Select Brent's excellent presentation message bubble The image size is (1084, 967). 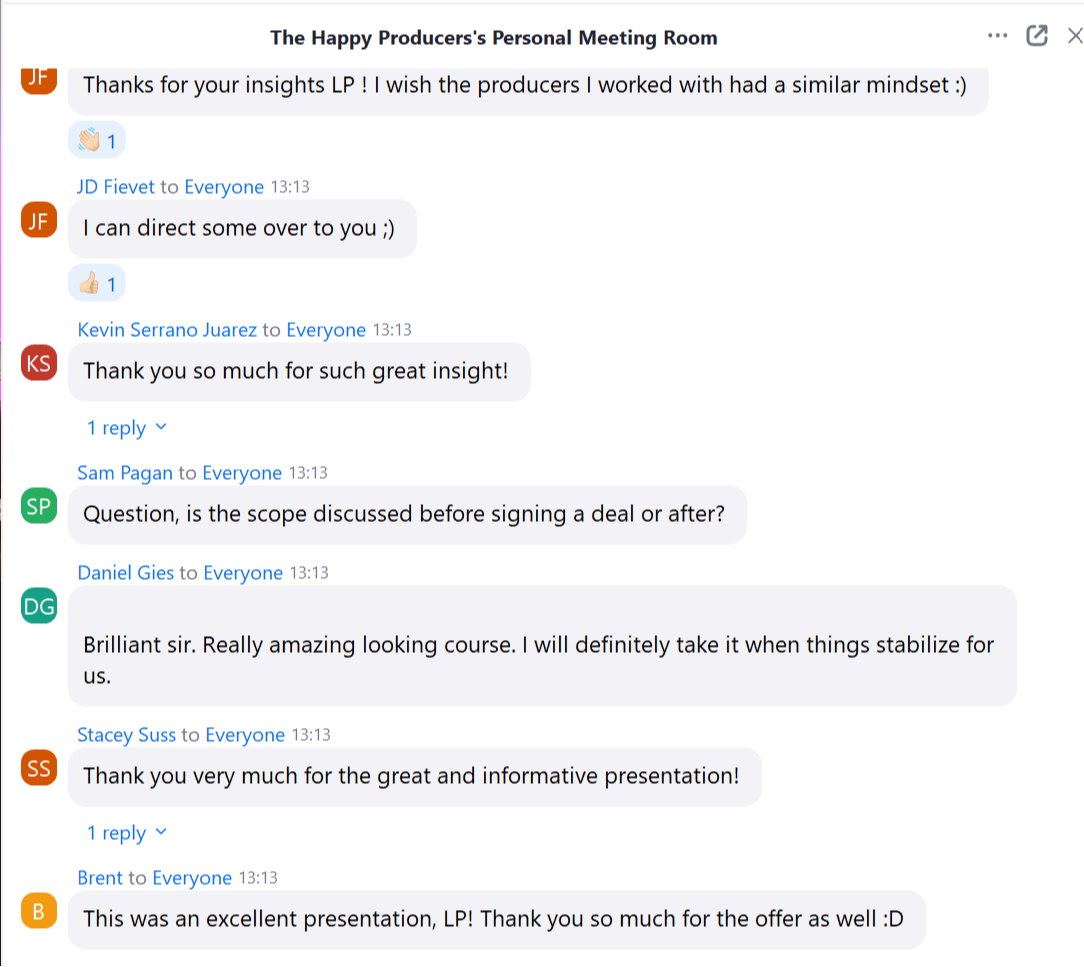(x=495, y=919)
